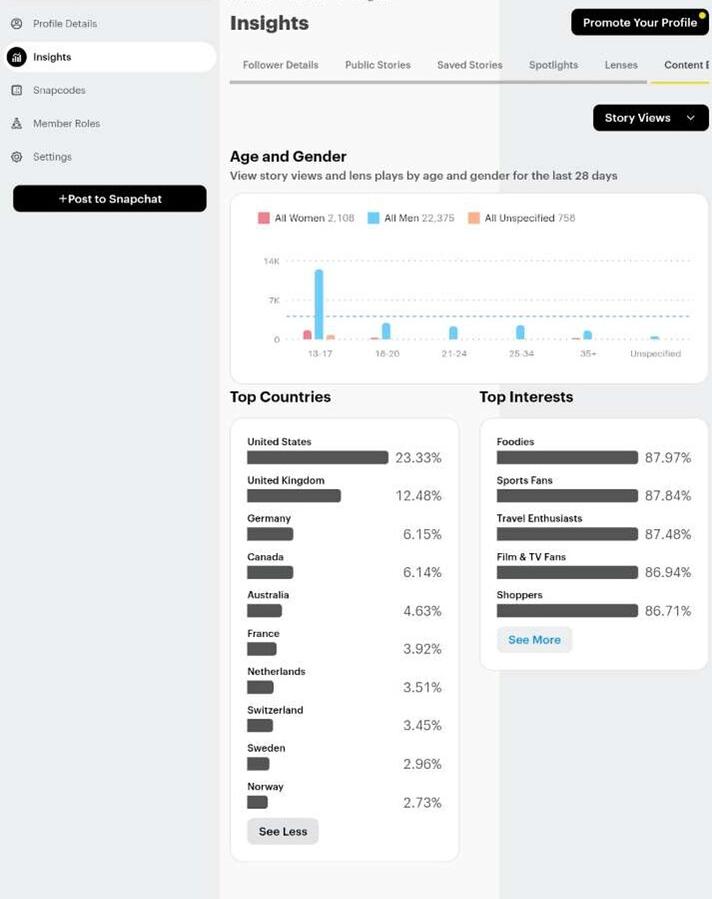Open the Story Views dropdown

651,118
